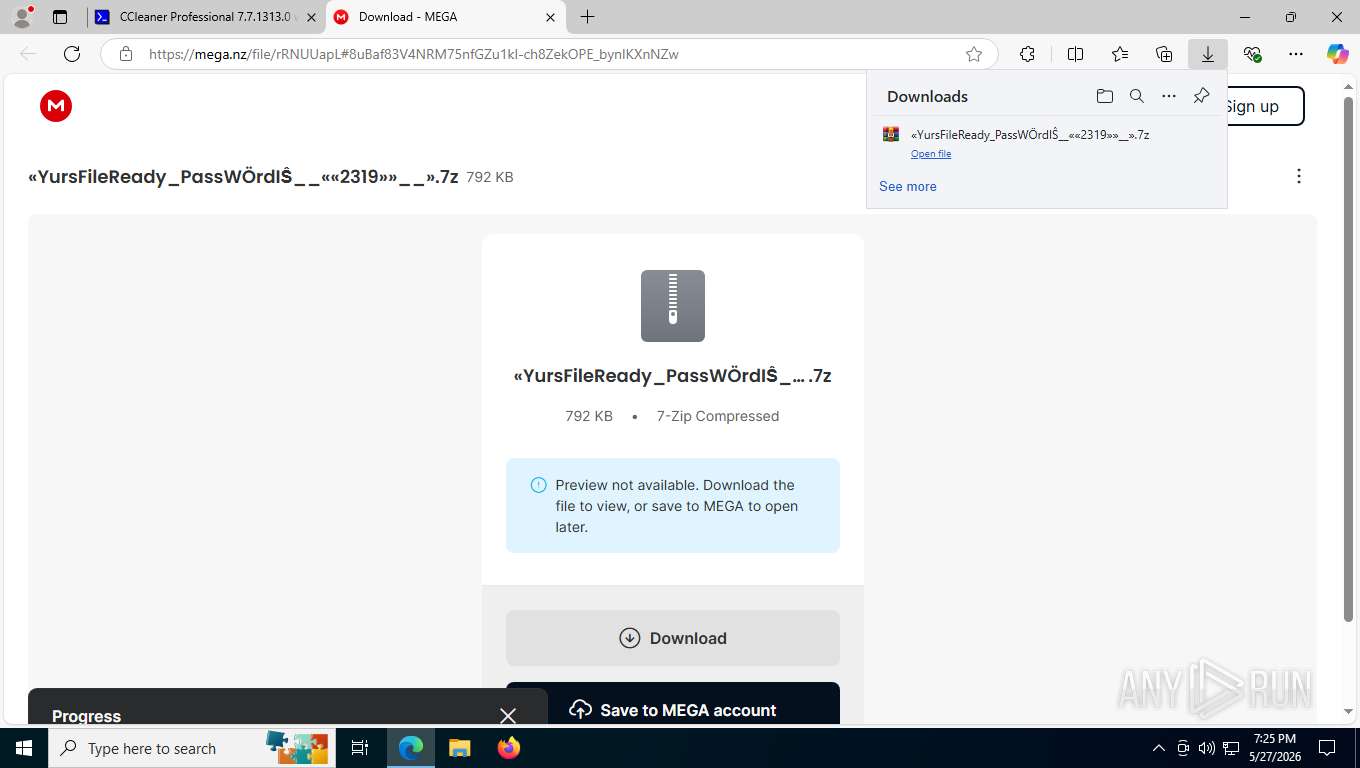Open the Windows Start menu
Viewport: 1360px width, 768px height.
coord(22,748)
